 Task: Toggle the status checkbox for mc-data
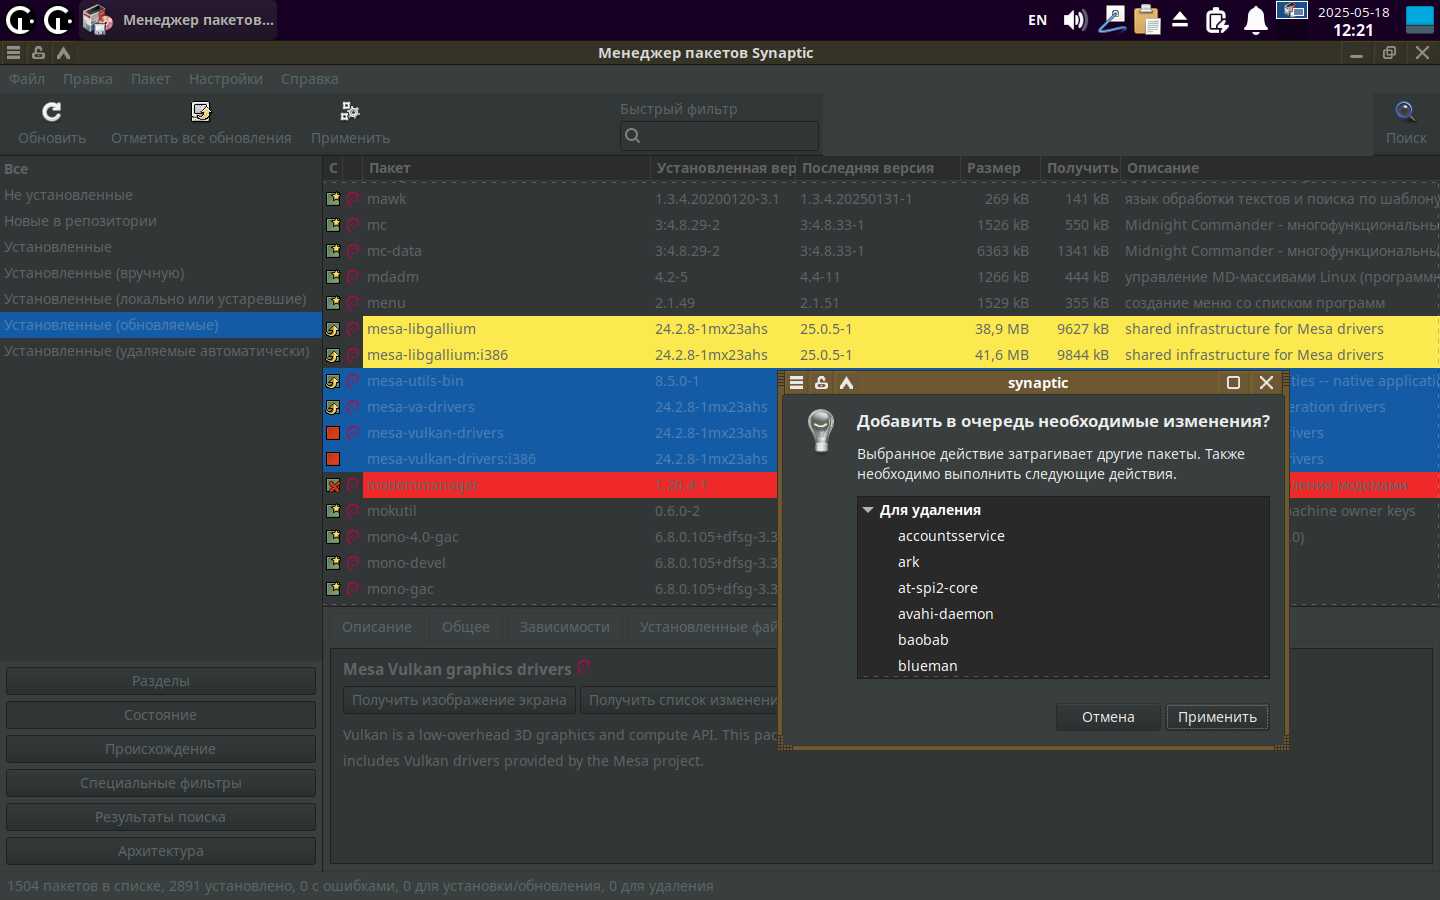333,251
